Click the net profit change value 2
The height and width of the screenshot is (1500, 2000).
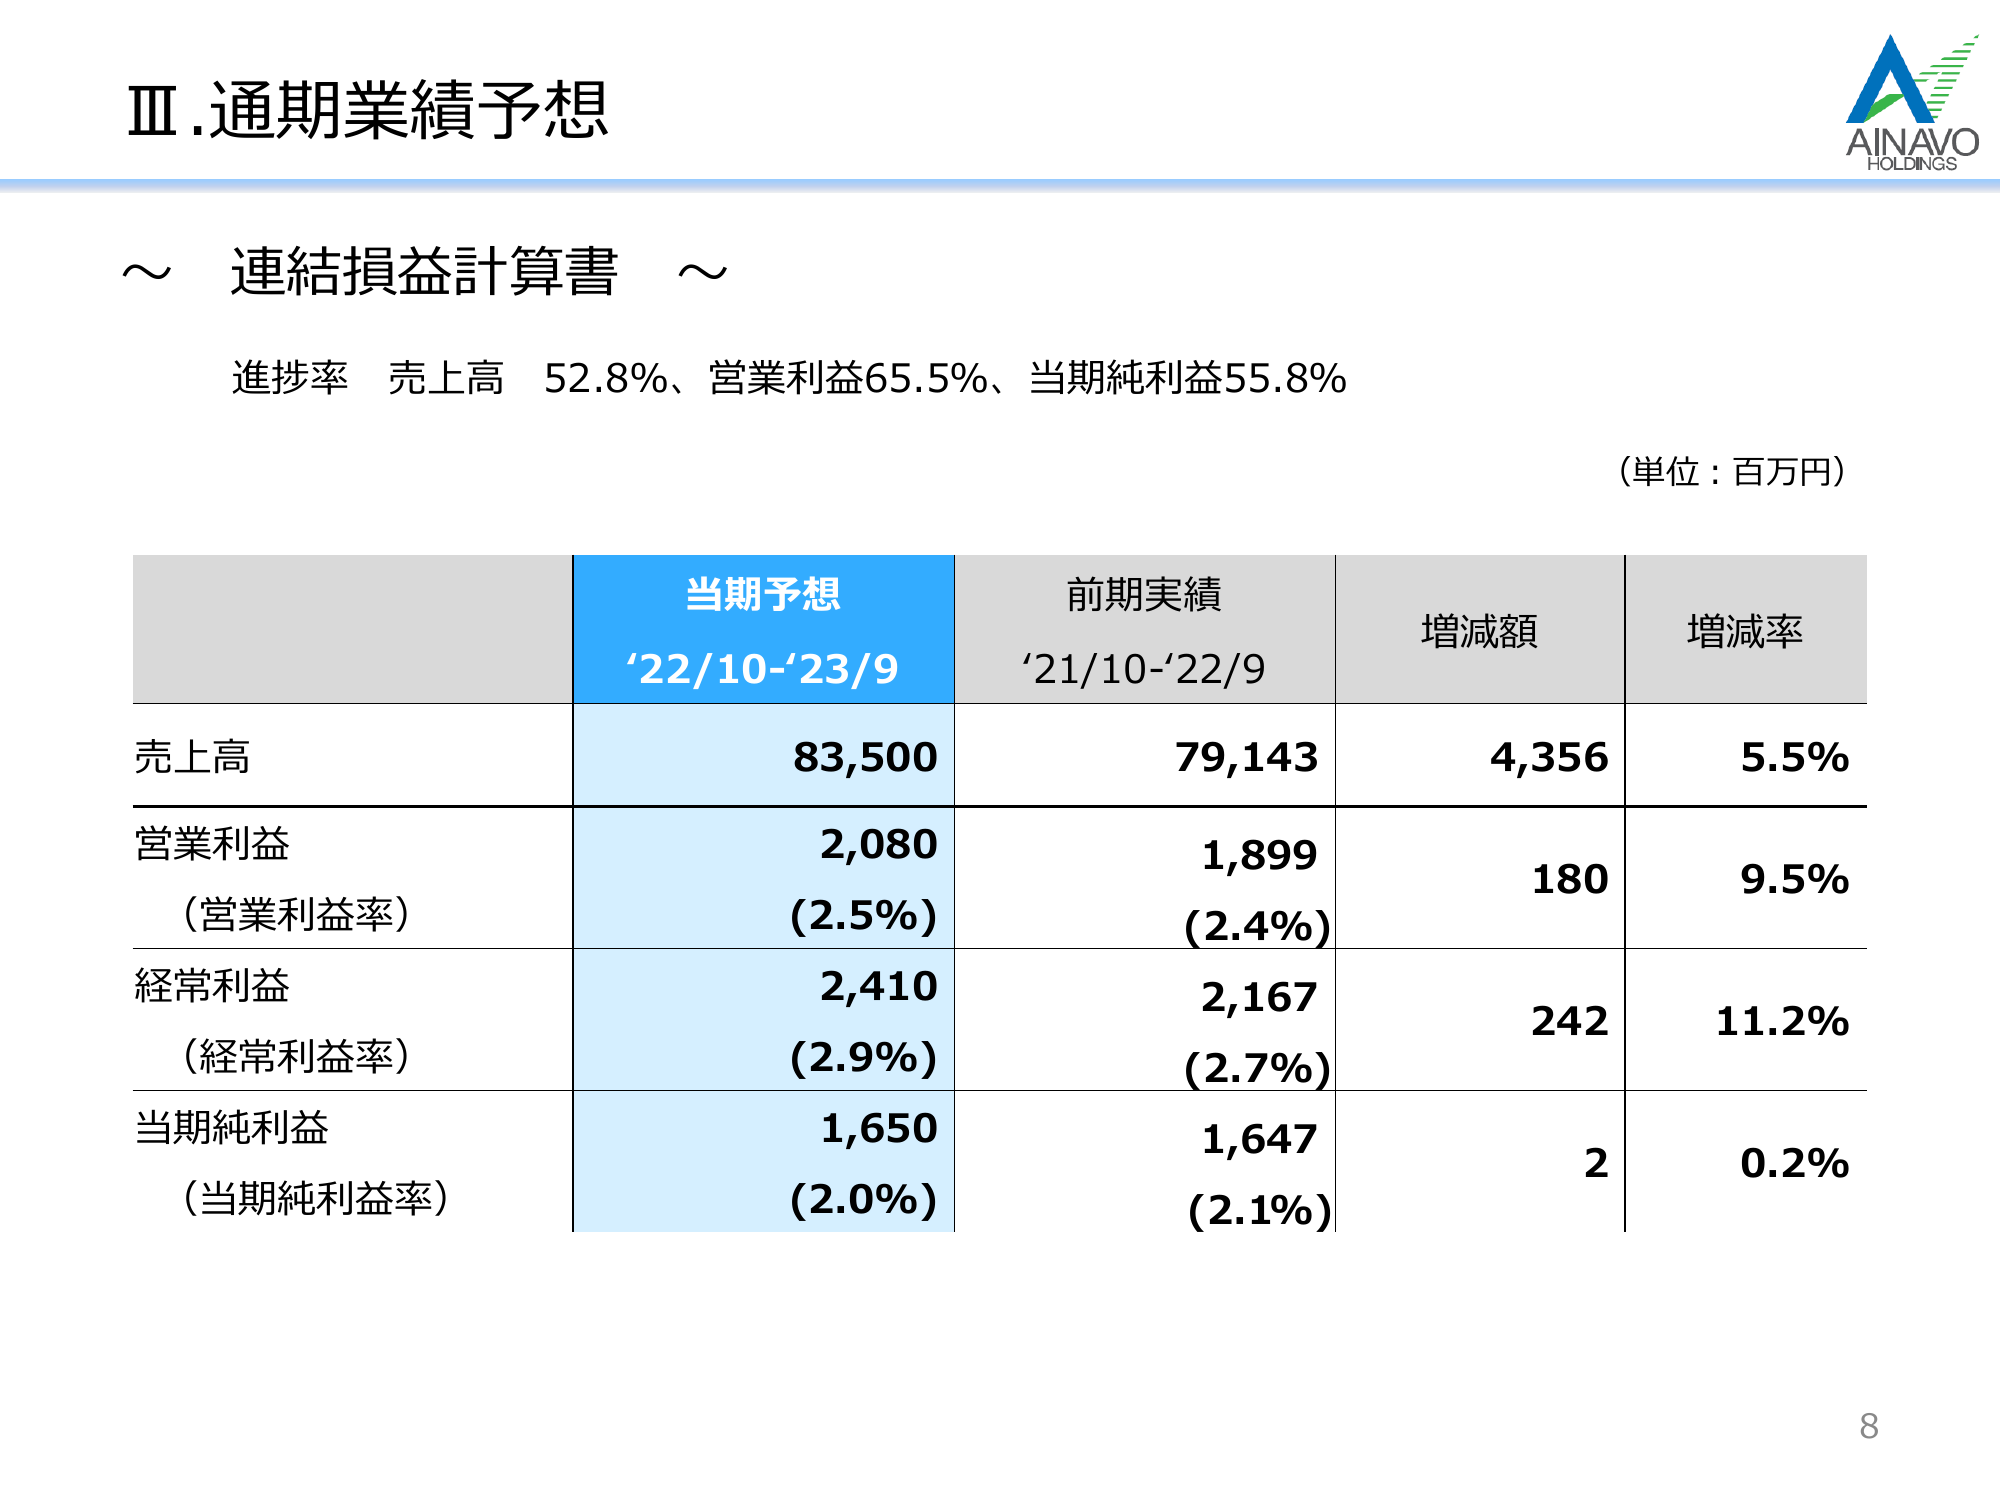(x=1596, y=1163)
